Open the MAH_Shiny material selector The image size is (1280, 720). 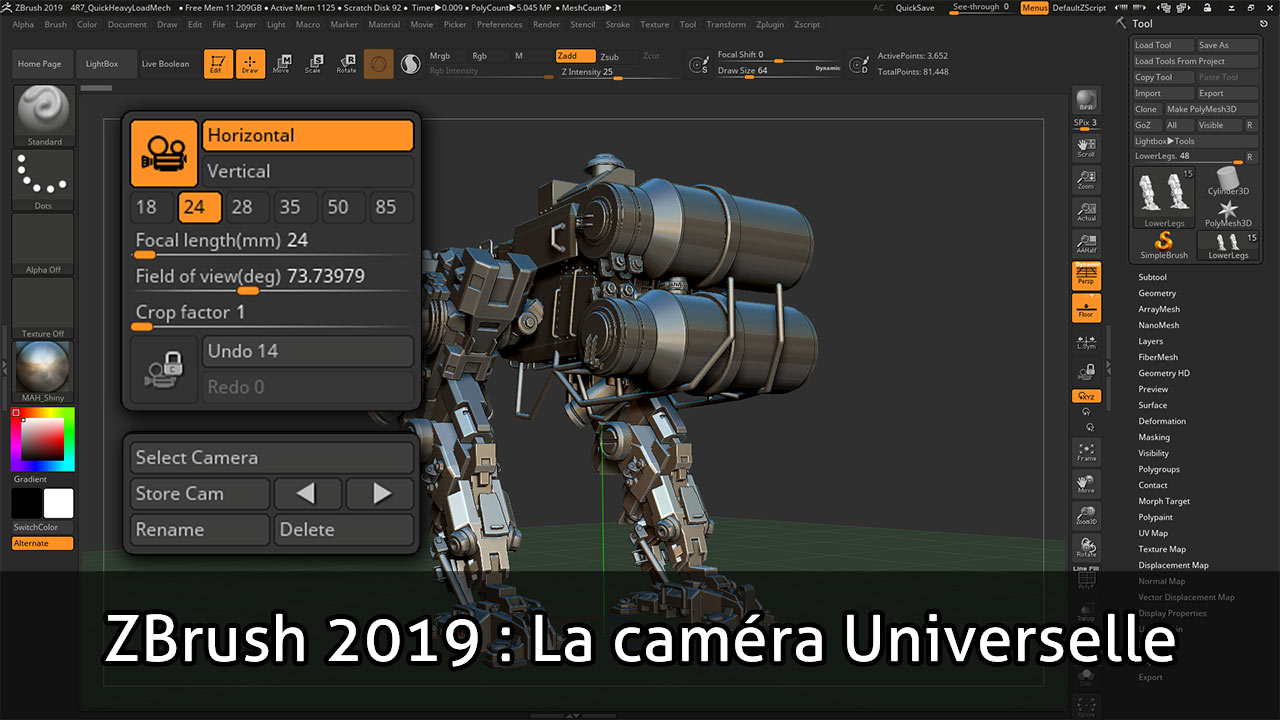coord(43,372)
